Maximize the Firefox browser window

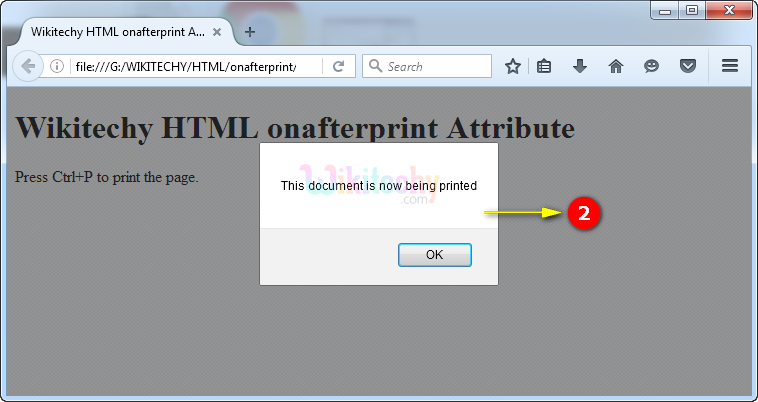[x=691, y=10]
